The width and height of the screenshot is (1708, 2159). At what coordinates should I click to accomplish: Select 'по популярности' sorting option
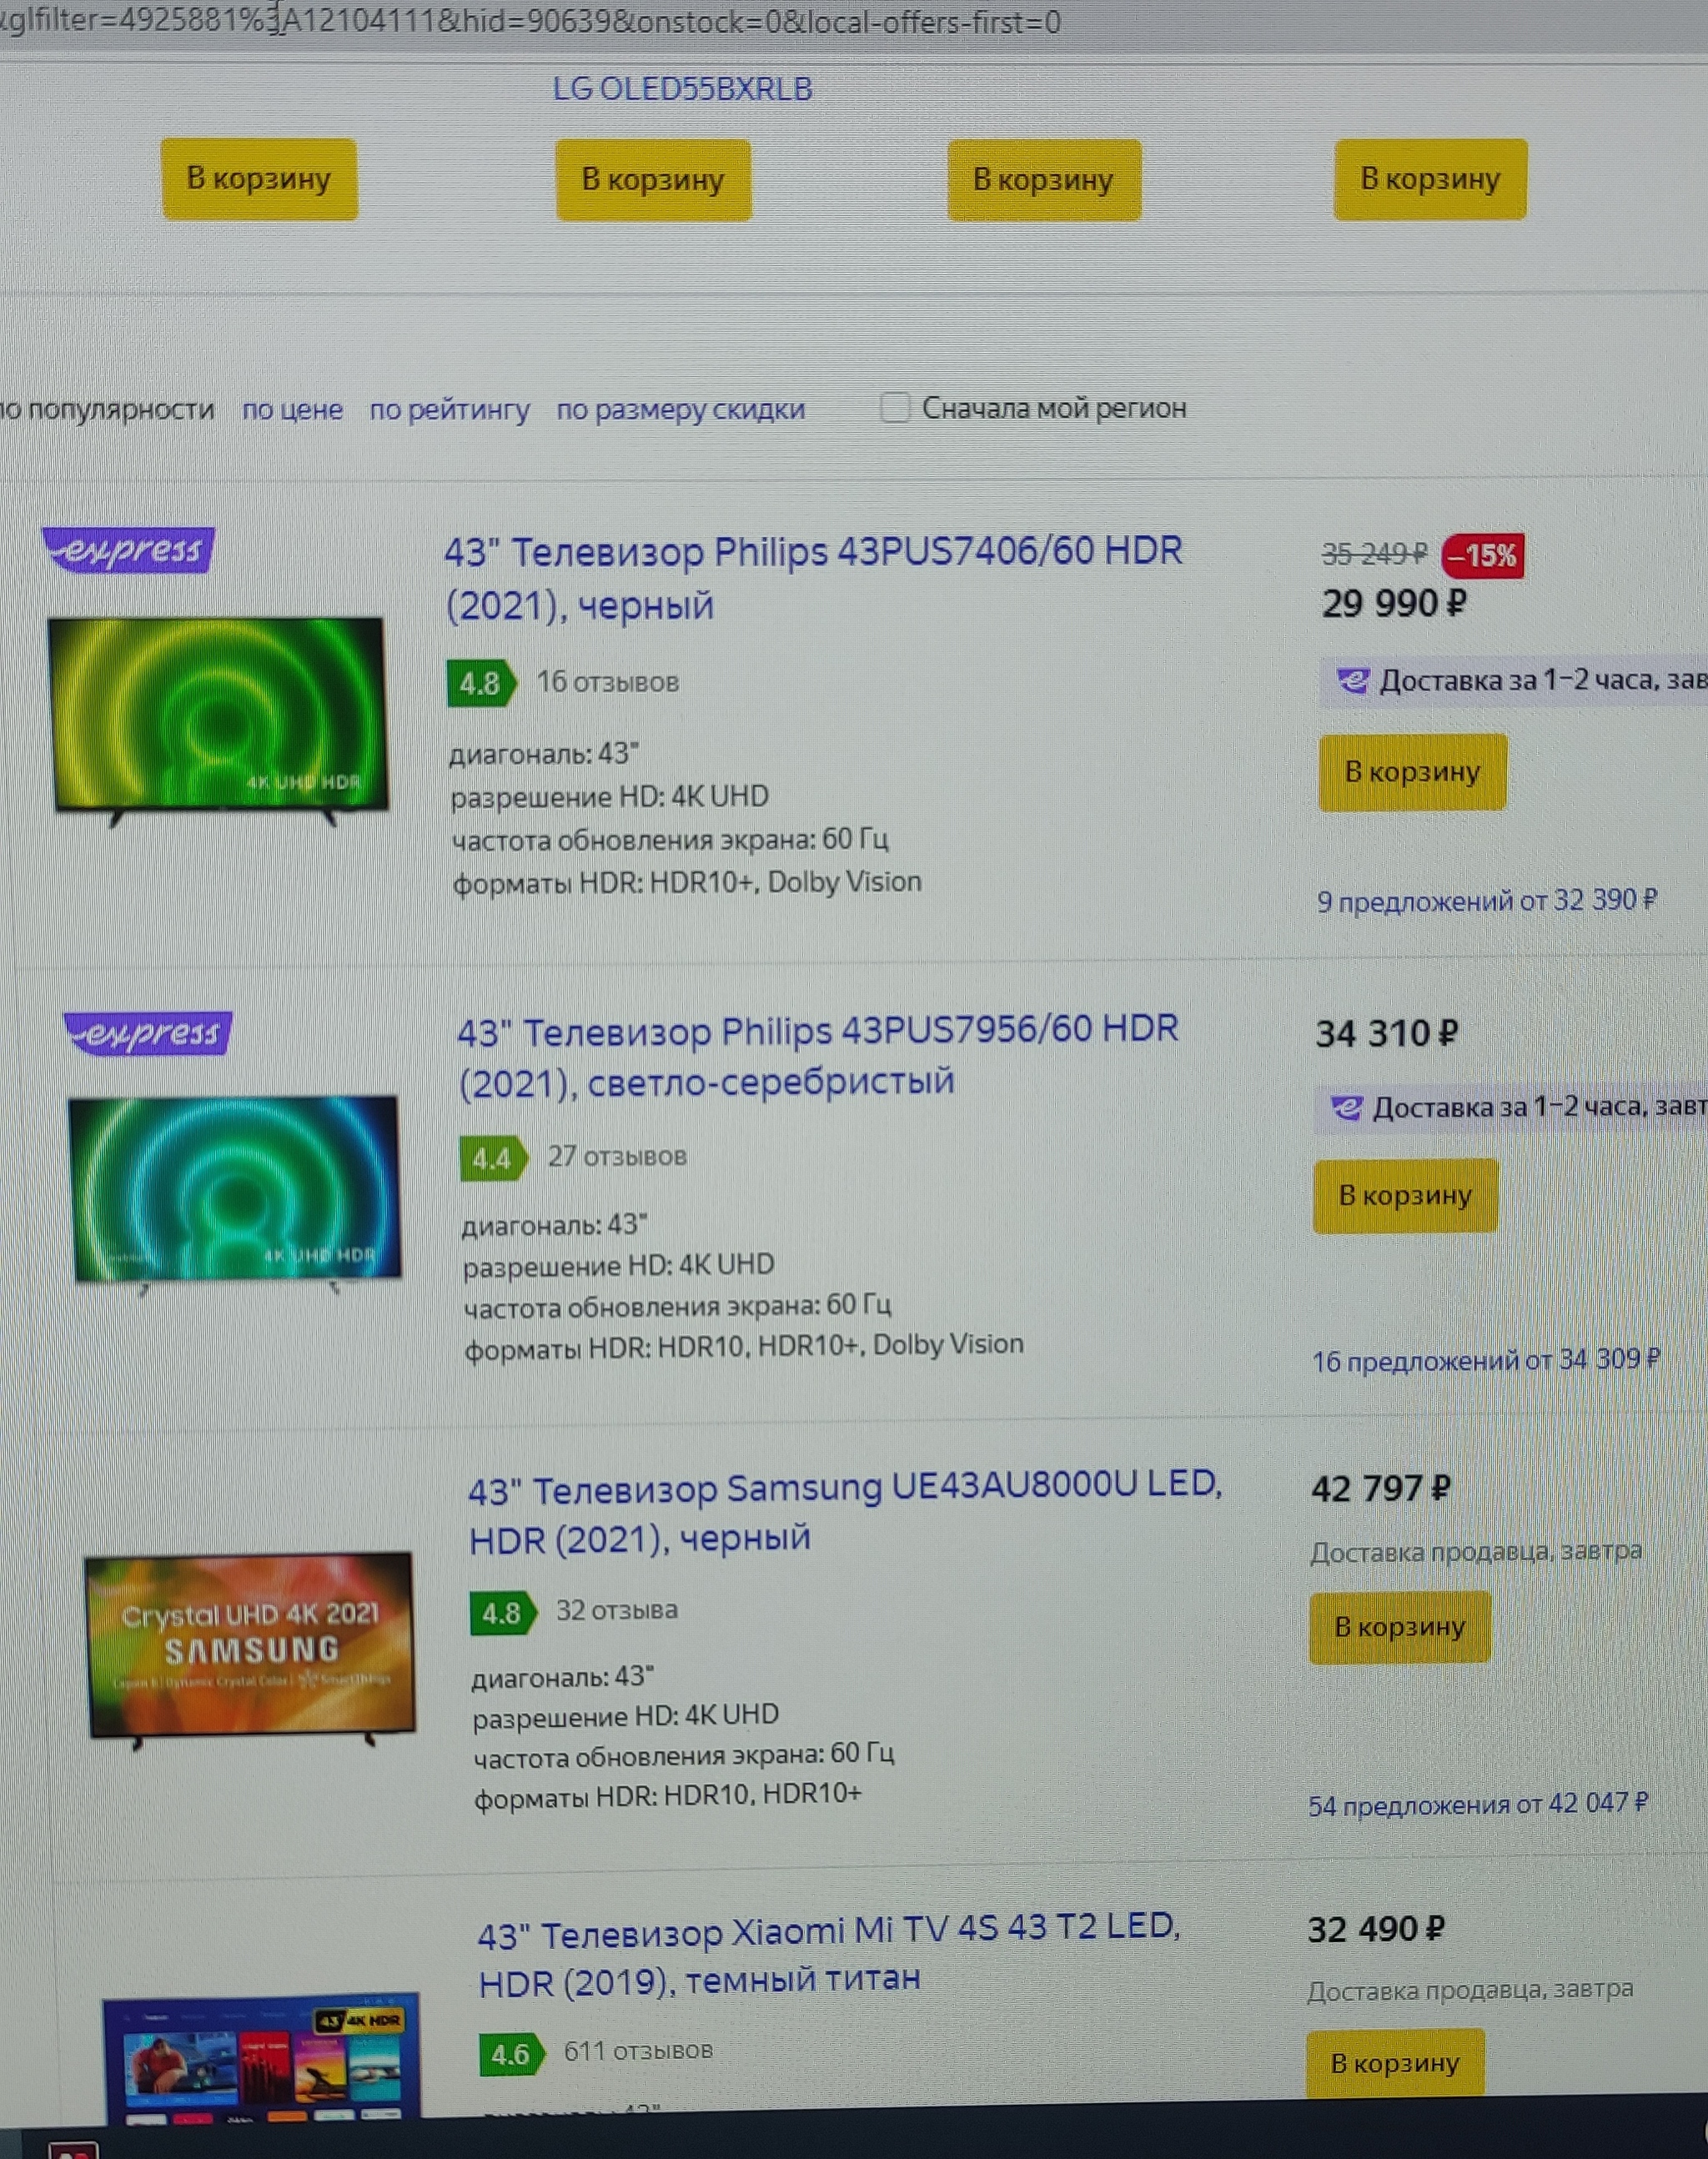click(x=107, y=410)
